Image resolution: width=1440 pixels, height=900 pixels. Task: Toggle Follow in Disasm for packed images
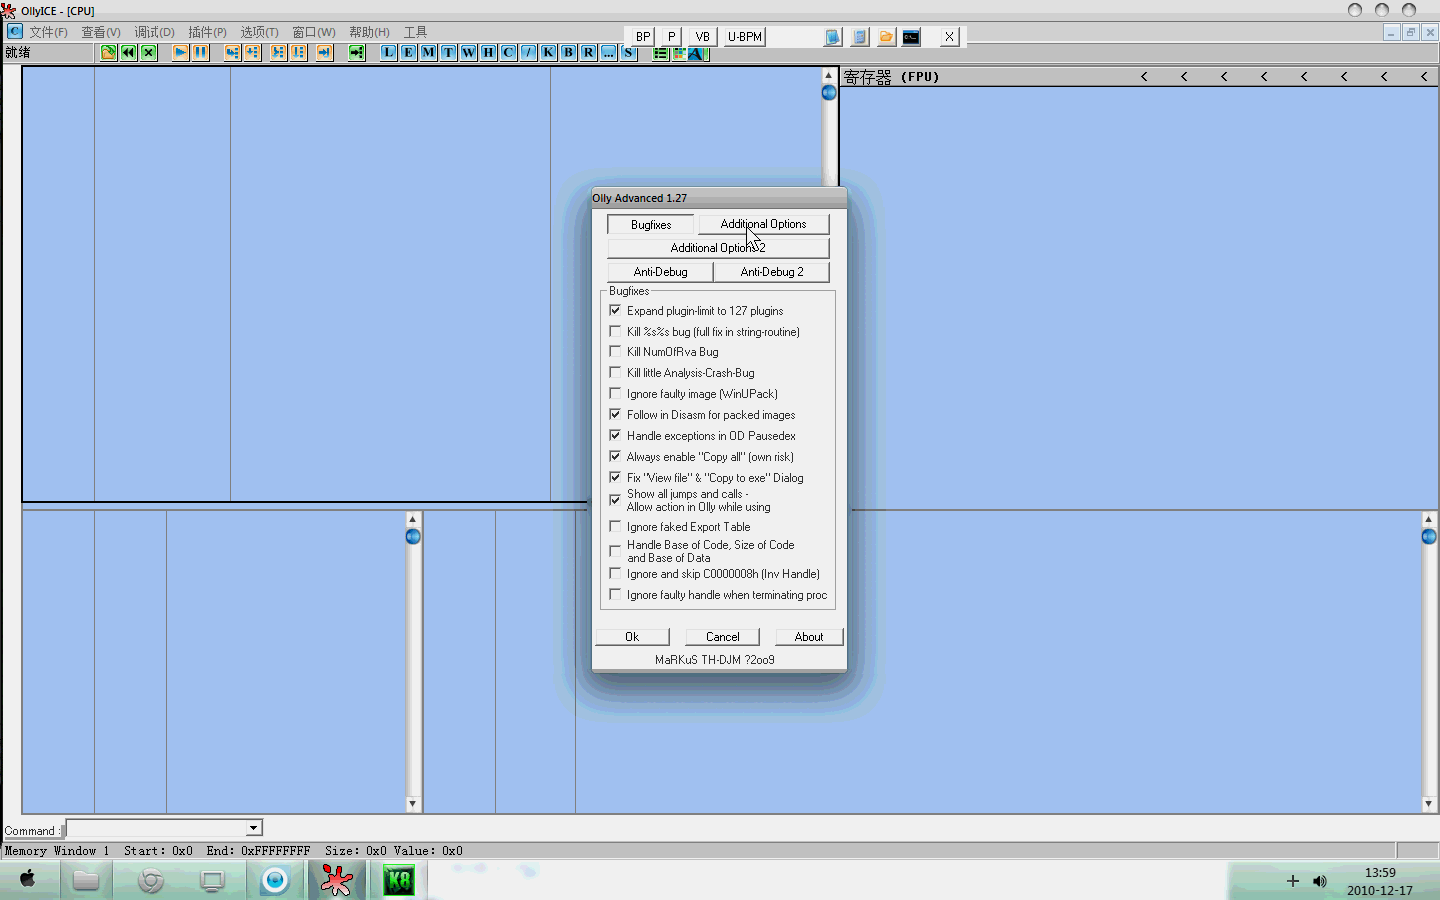[615, 414]
